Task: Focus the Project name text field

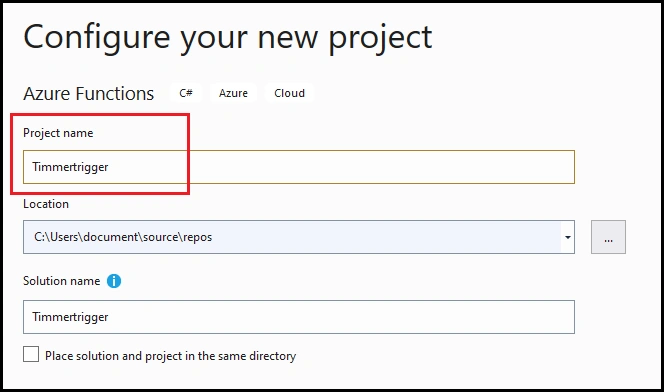Action: (299, 167)
